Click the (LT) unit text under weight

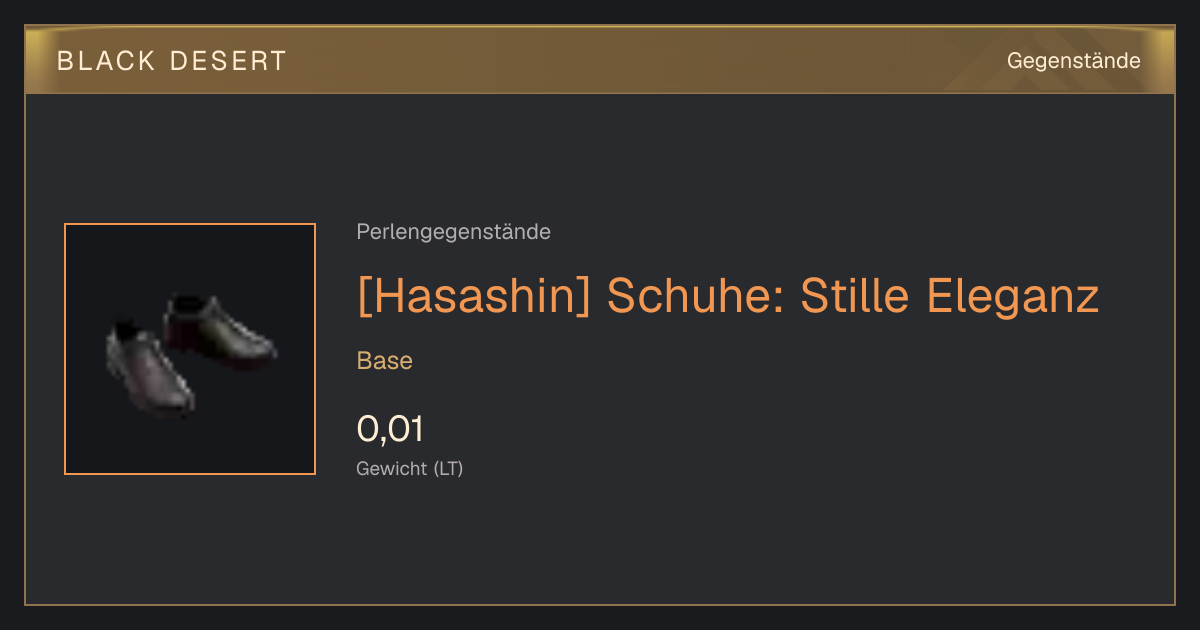[448, 468]
